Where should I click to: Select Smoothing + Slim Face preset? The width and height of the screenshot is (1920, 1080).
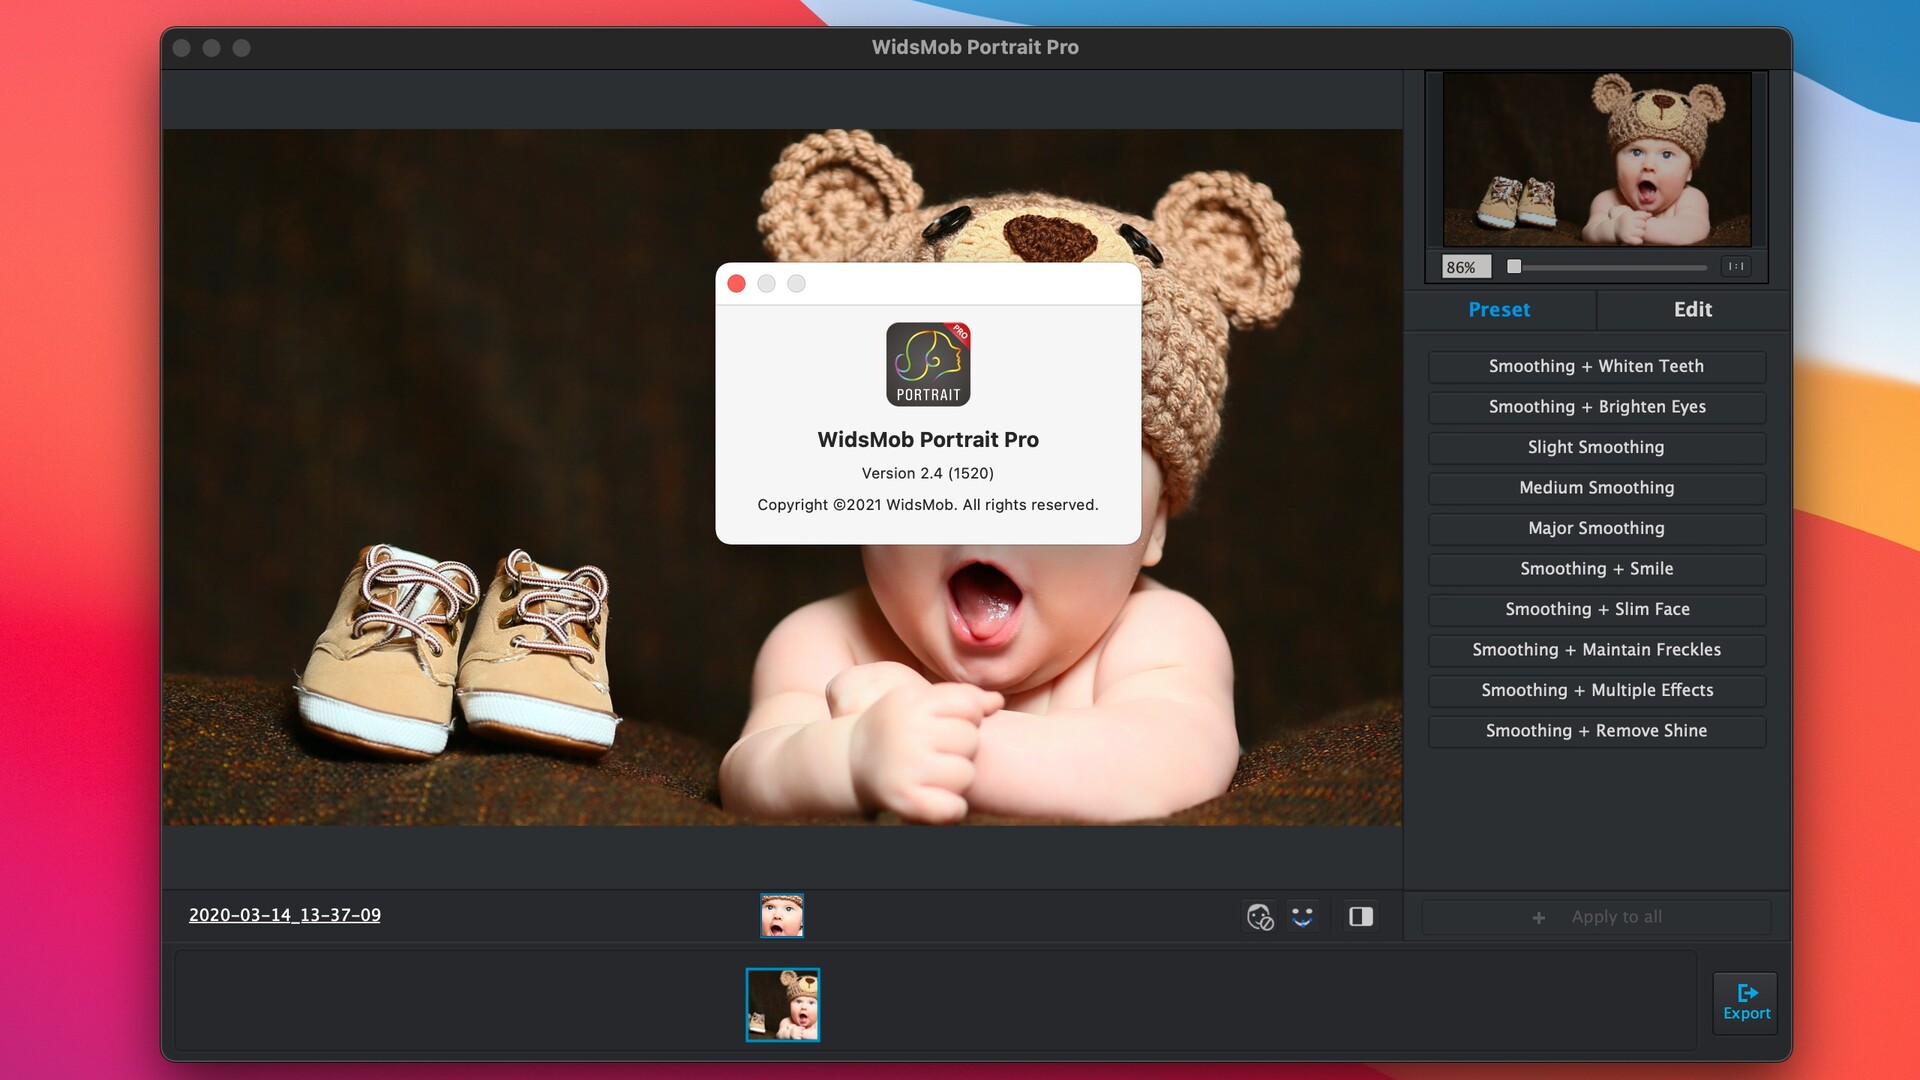(x=1596, y=608)
